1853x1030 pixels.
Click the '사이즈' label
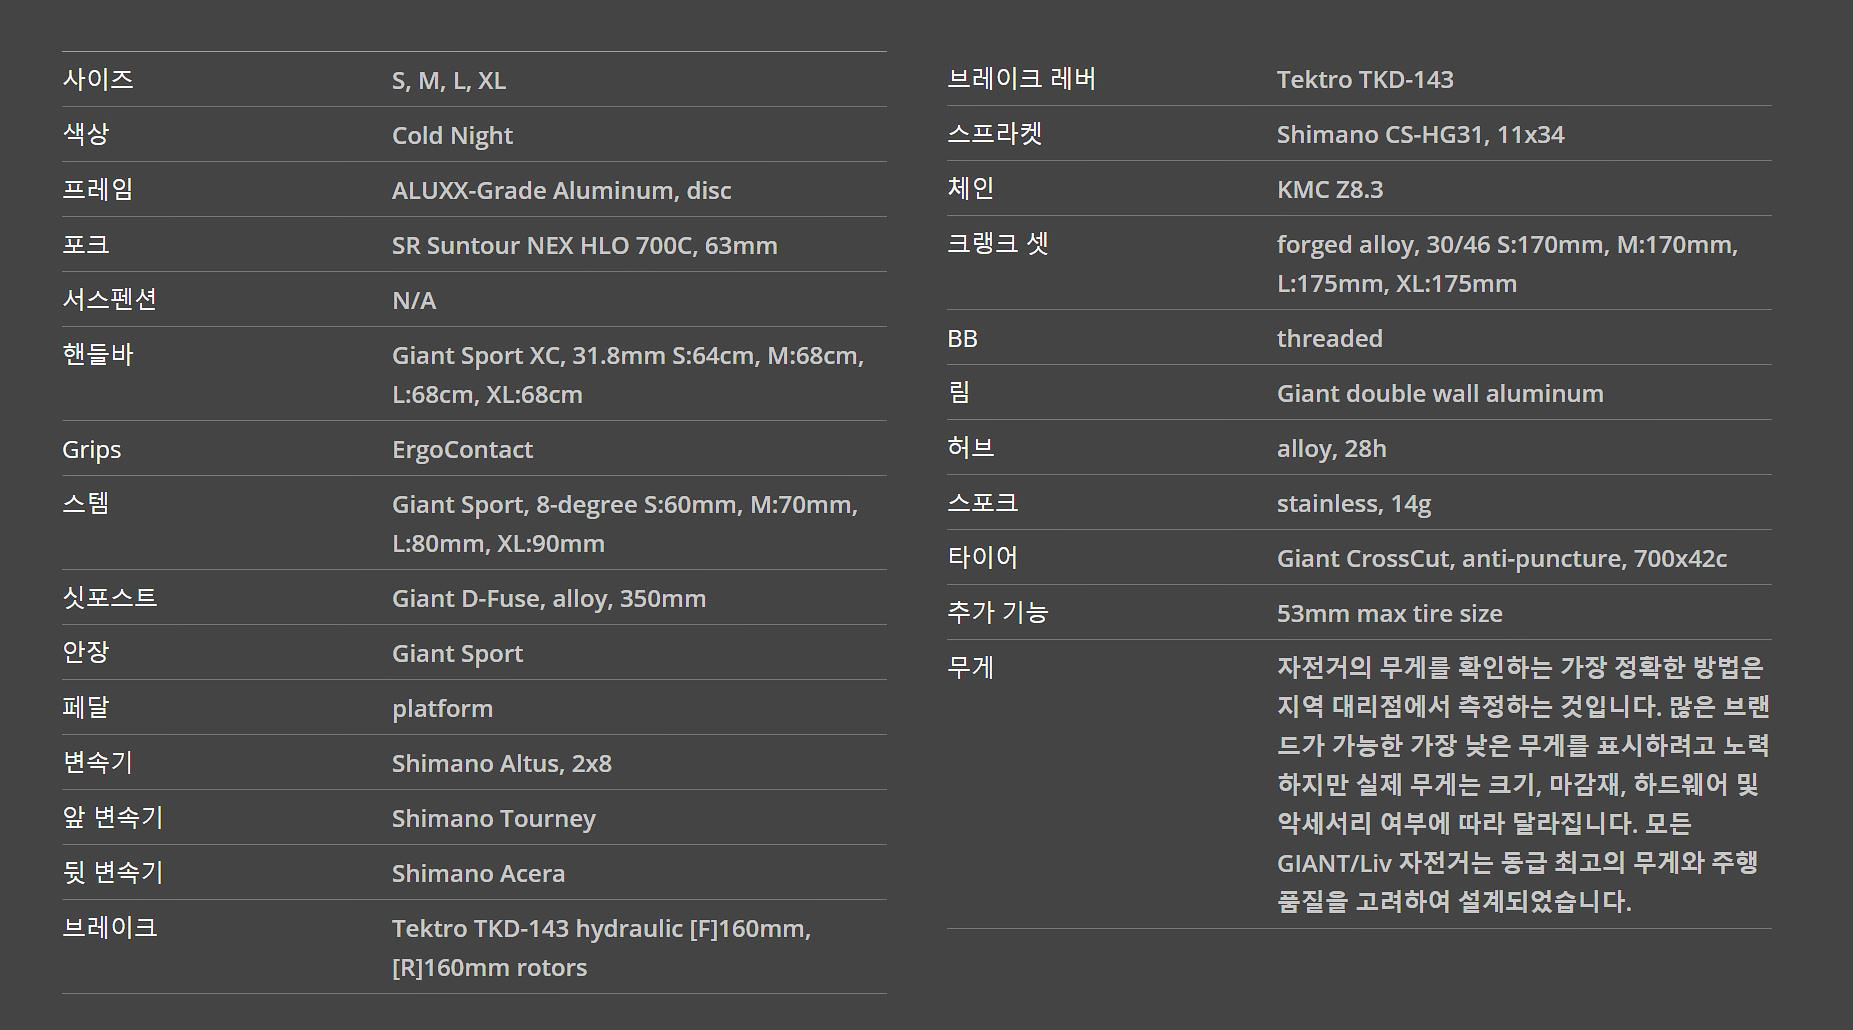(98, 80)
